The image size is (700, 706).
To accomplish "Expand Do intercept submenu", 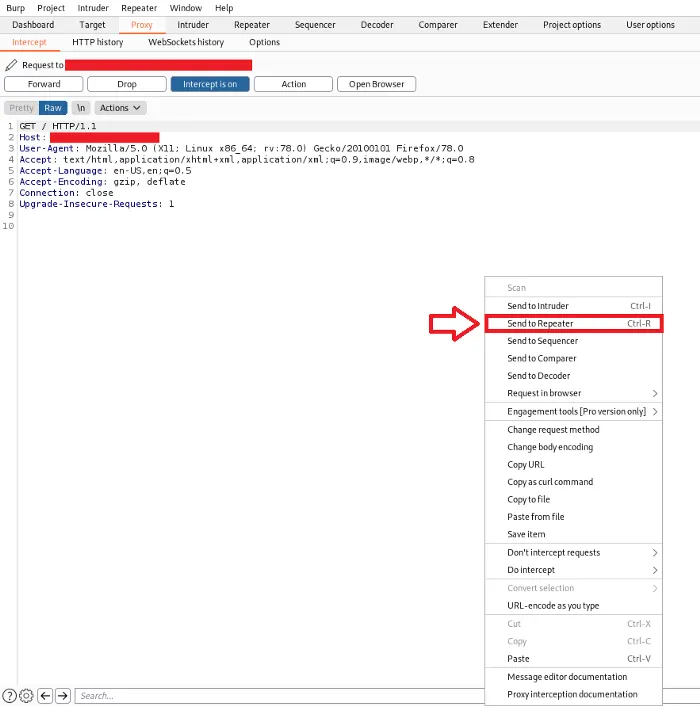I will pyautogui.click(x=573, y=570).
